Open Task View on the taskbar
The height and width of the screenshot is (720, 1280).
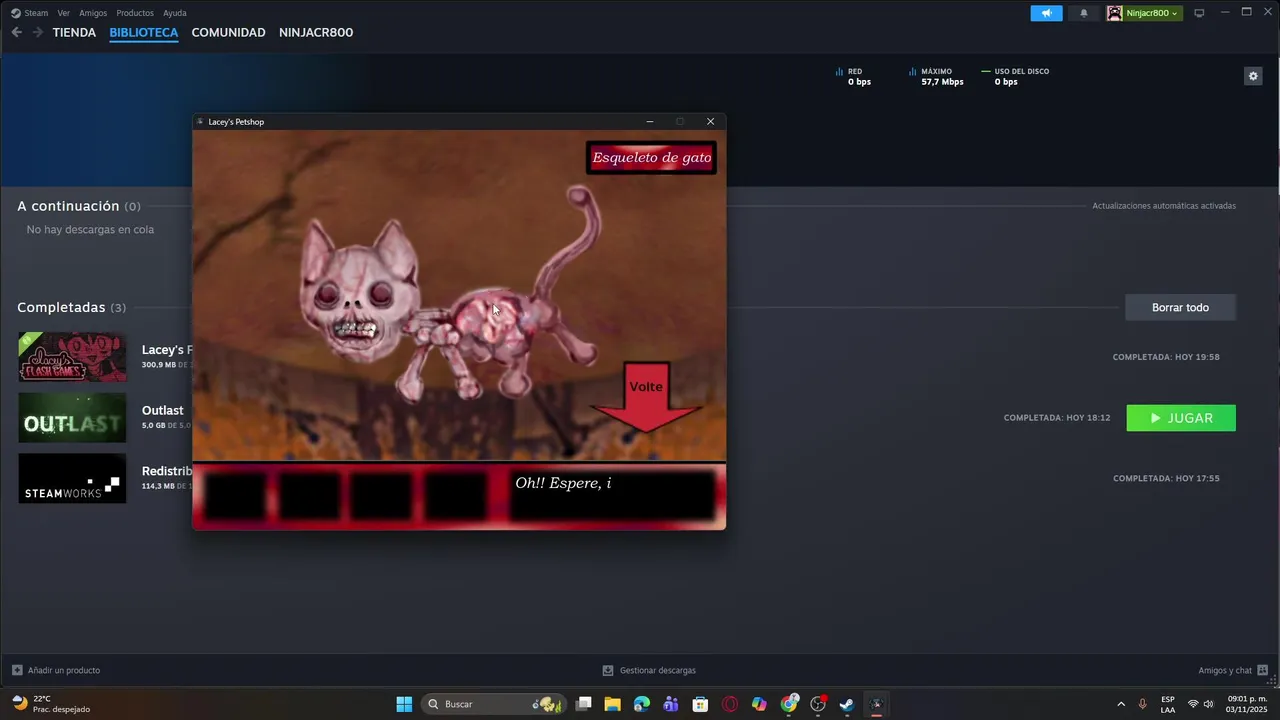point(584,704)
